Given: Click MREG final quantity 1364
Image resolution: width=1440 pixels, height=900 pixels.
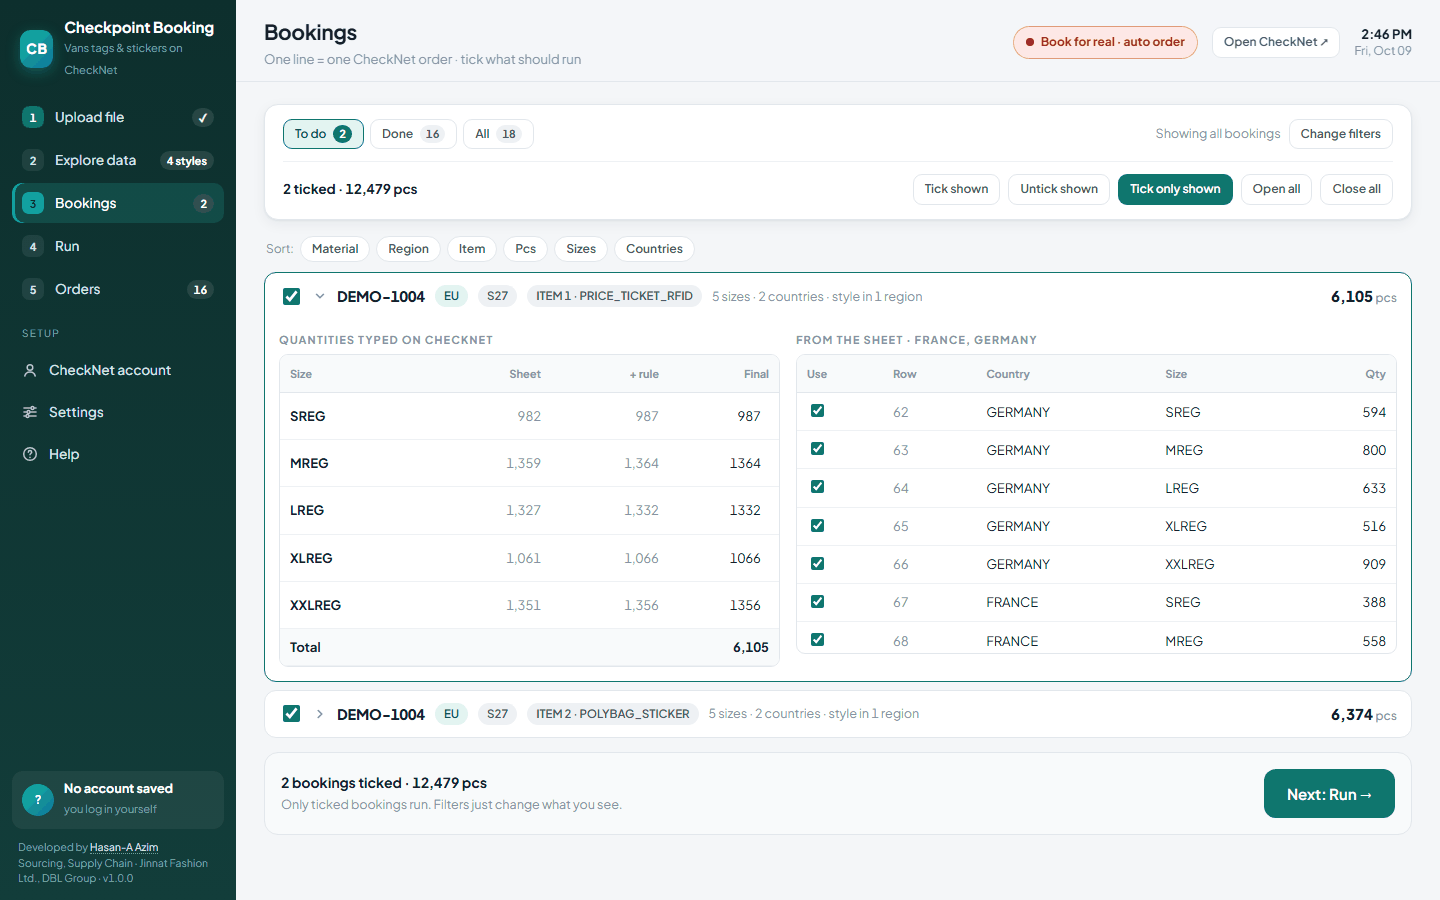Looking at the screenshot, I should pos(745,463).
